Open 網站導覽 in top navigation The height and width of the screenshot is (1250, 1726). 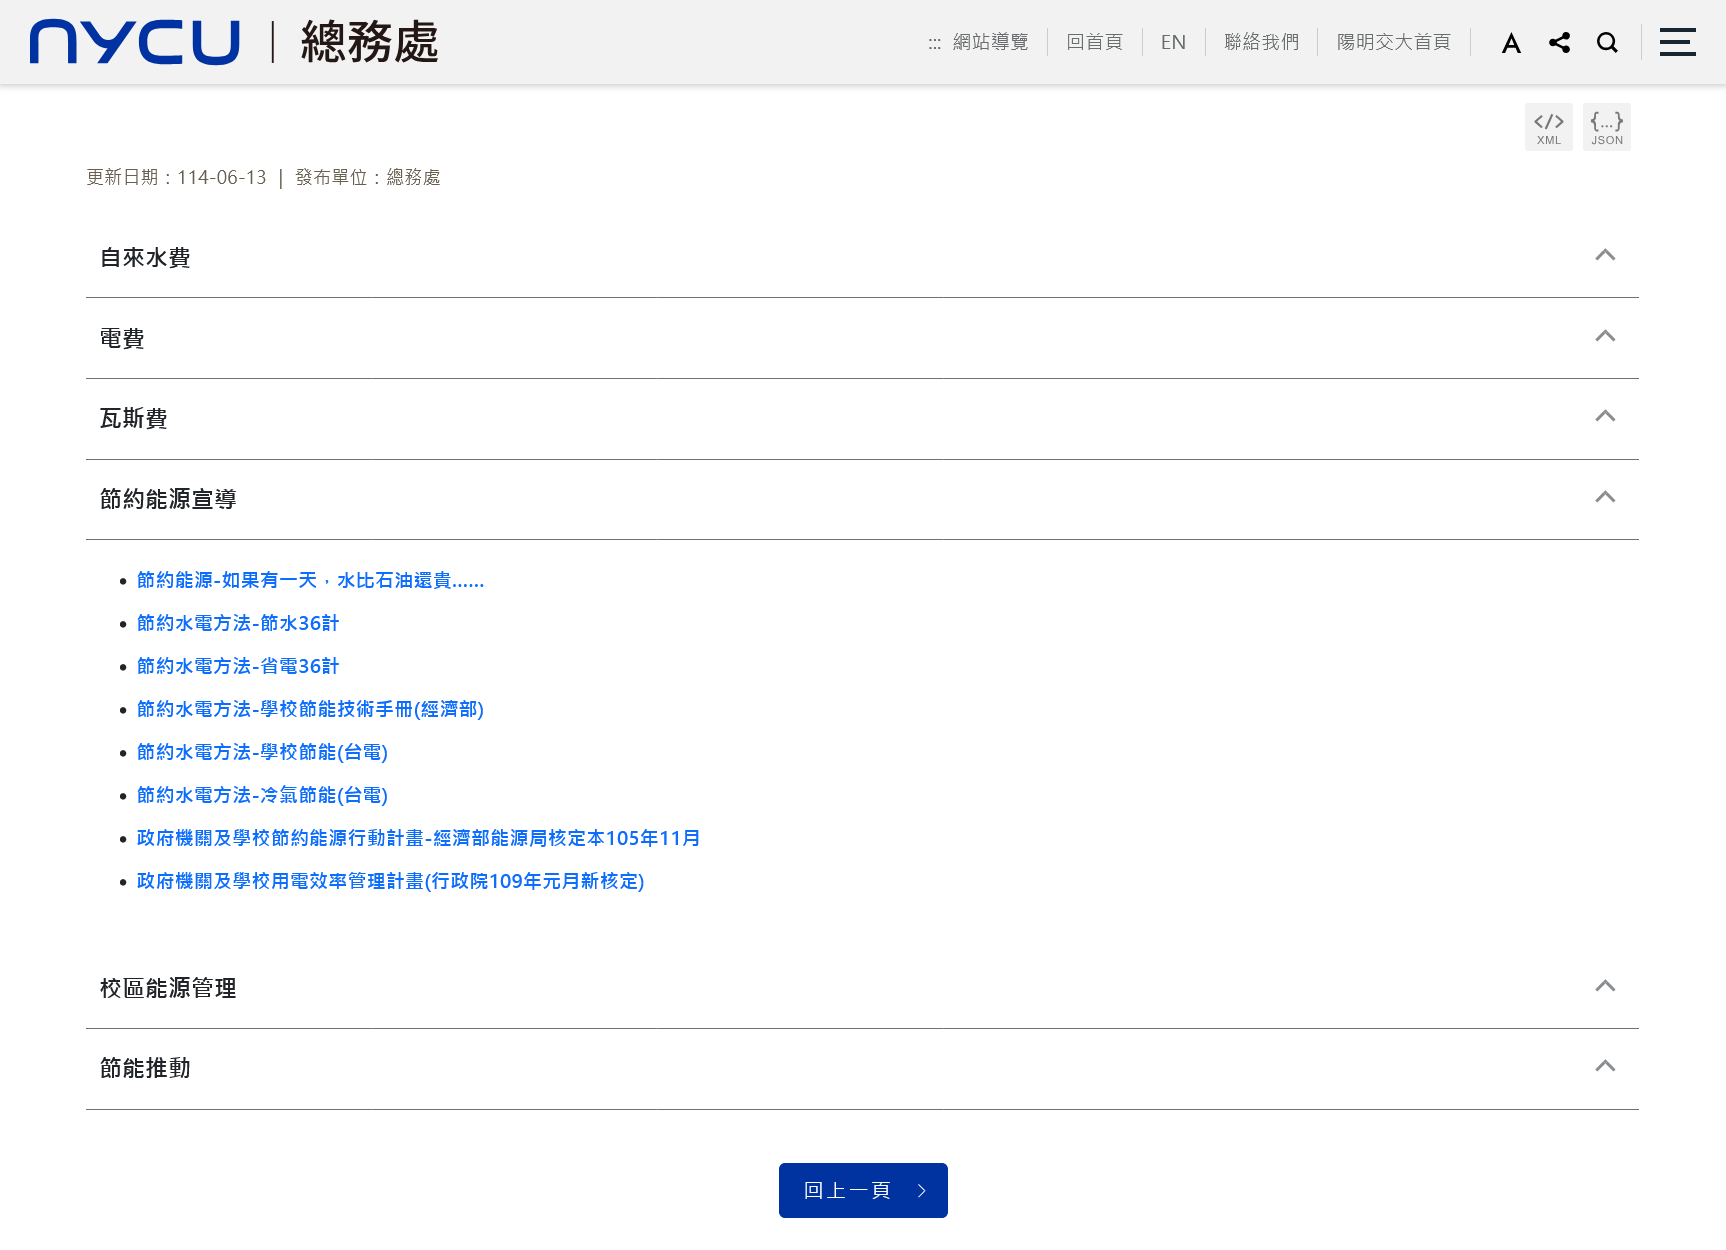click(x=990, y=42)
